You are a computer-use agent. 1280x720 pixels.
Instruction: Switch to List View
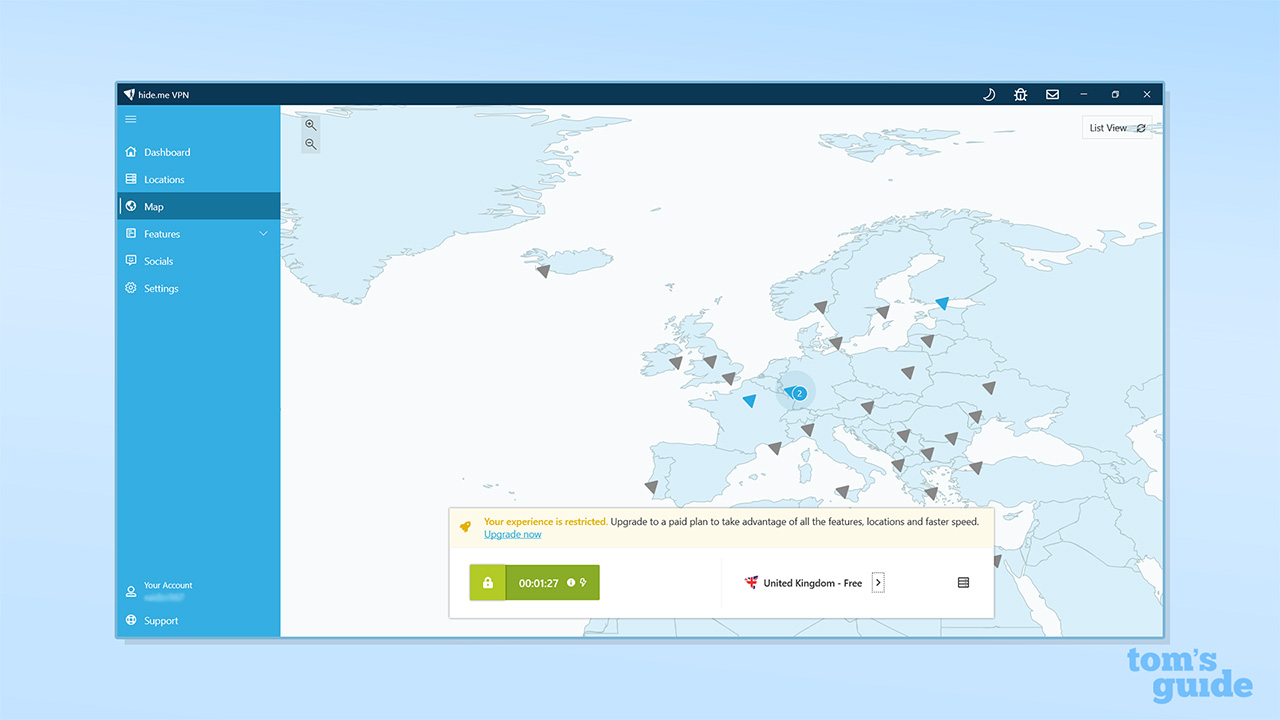pyautogui.click(x=1116, y=128)
